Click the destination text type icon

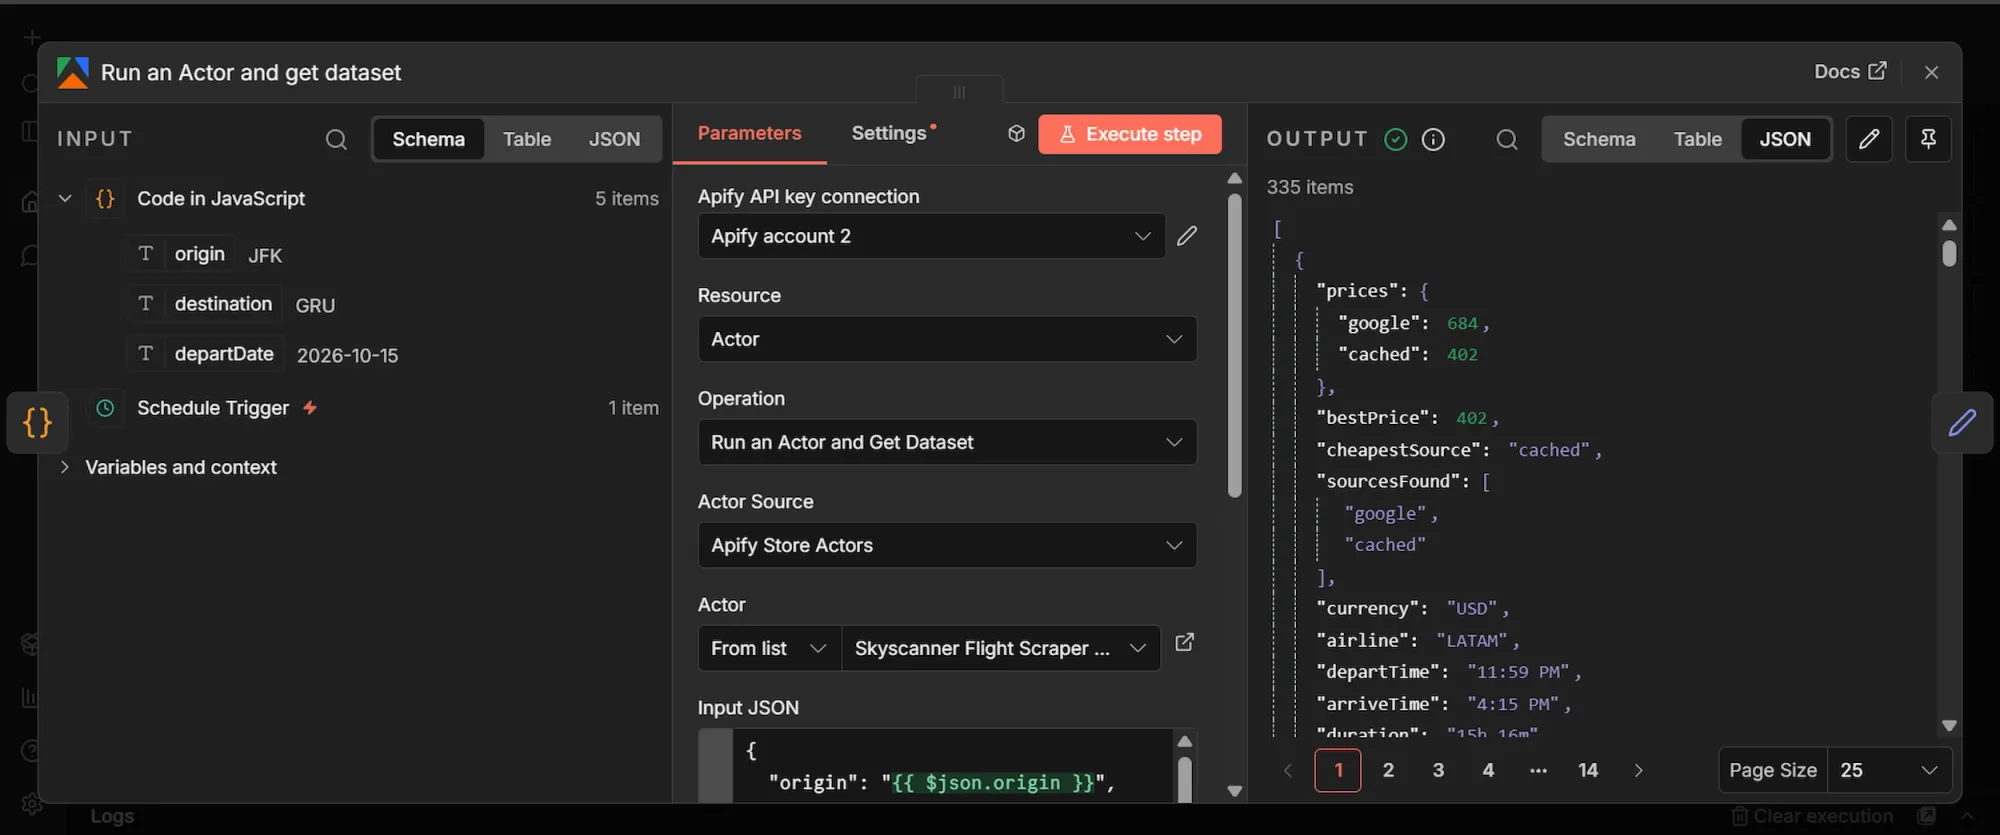point(146,303)
